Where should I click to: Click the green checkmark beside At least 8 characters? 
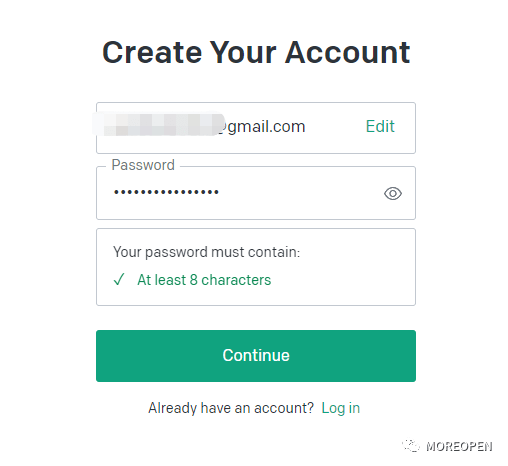(x=119, y=279)
